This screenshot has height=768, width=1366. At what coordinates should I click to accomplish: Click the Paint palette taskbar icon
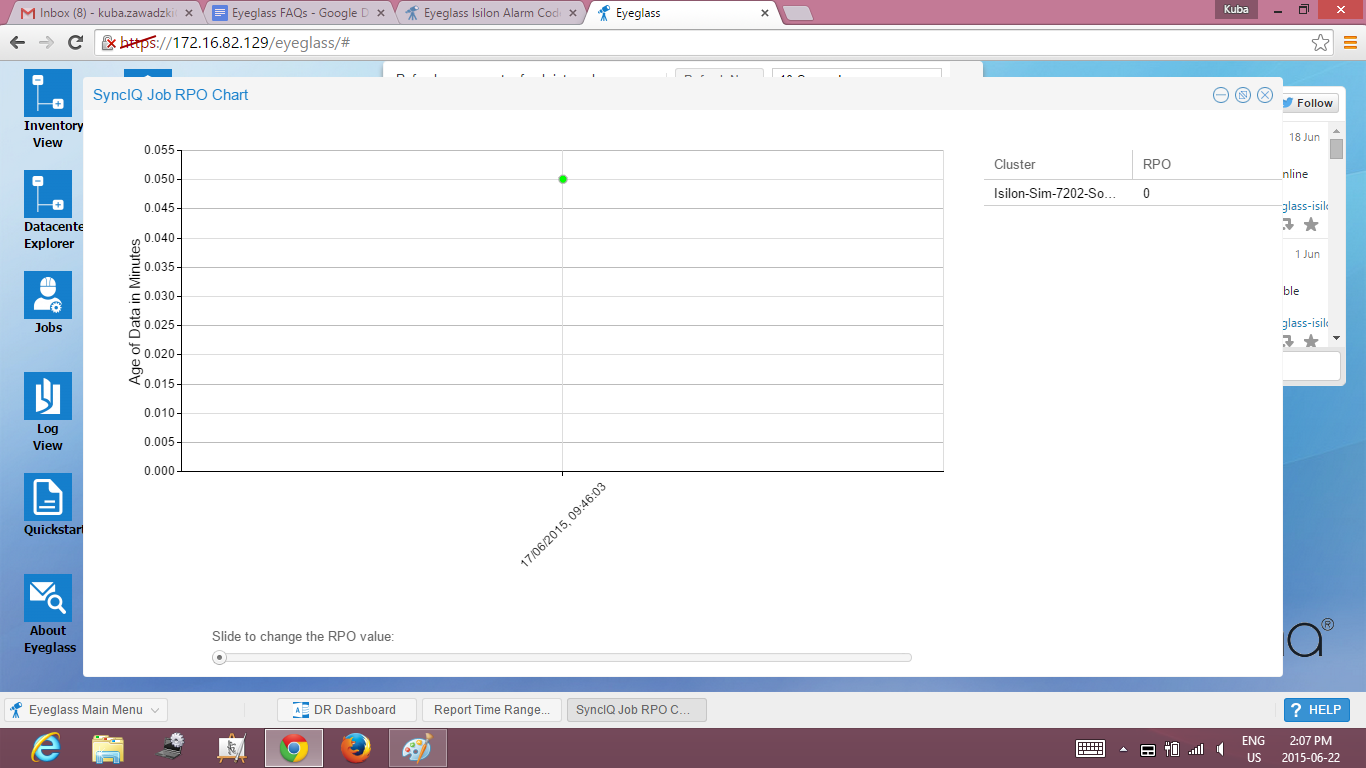pyautogui.click(x=417, y=748)
